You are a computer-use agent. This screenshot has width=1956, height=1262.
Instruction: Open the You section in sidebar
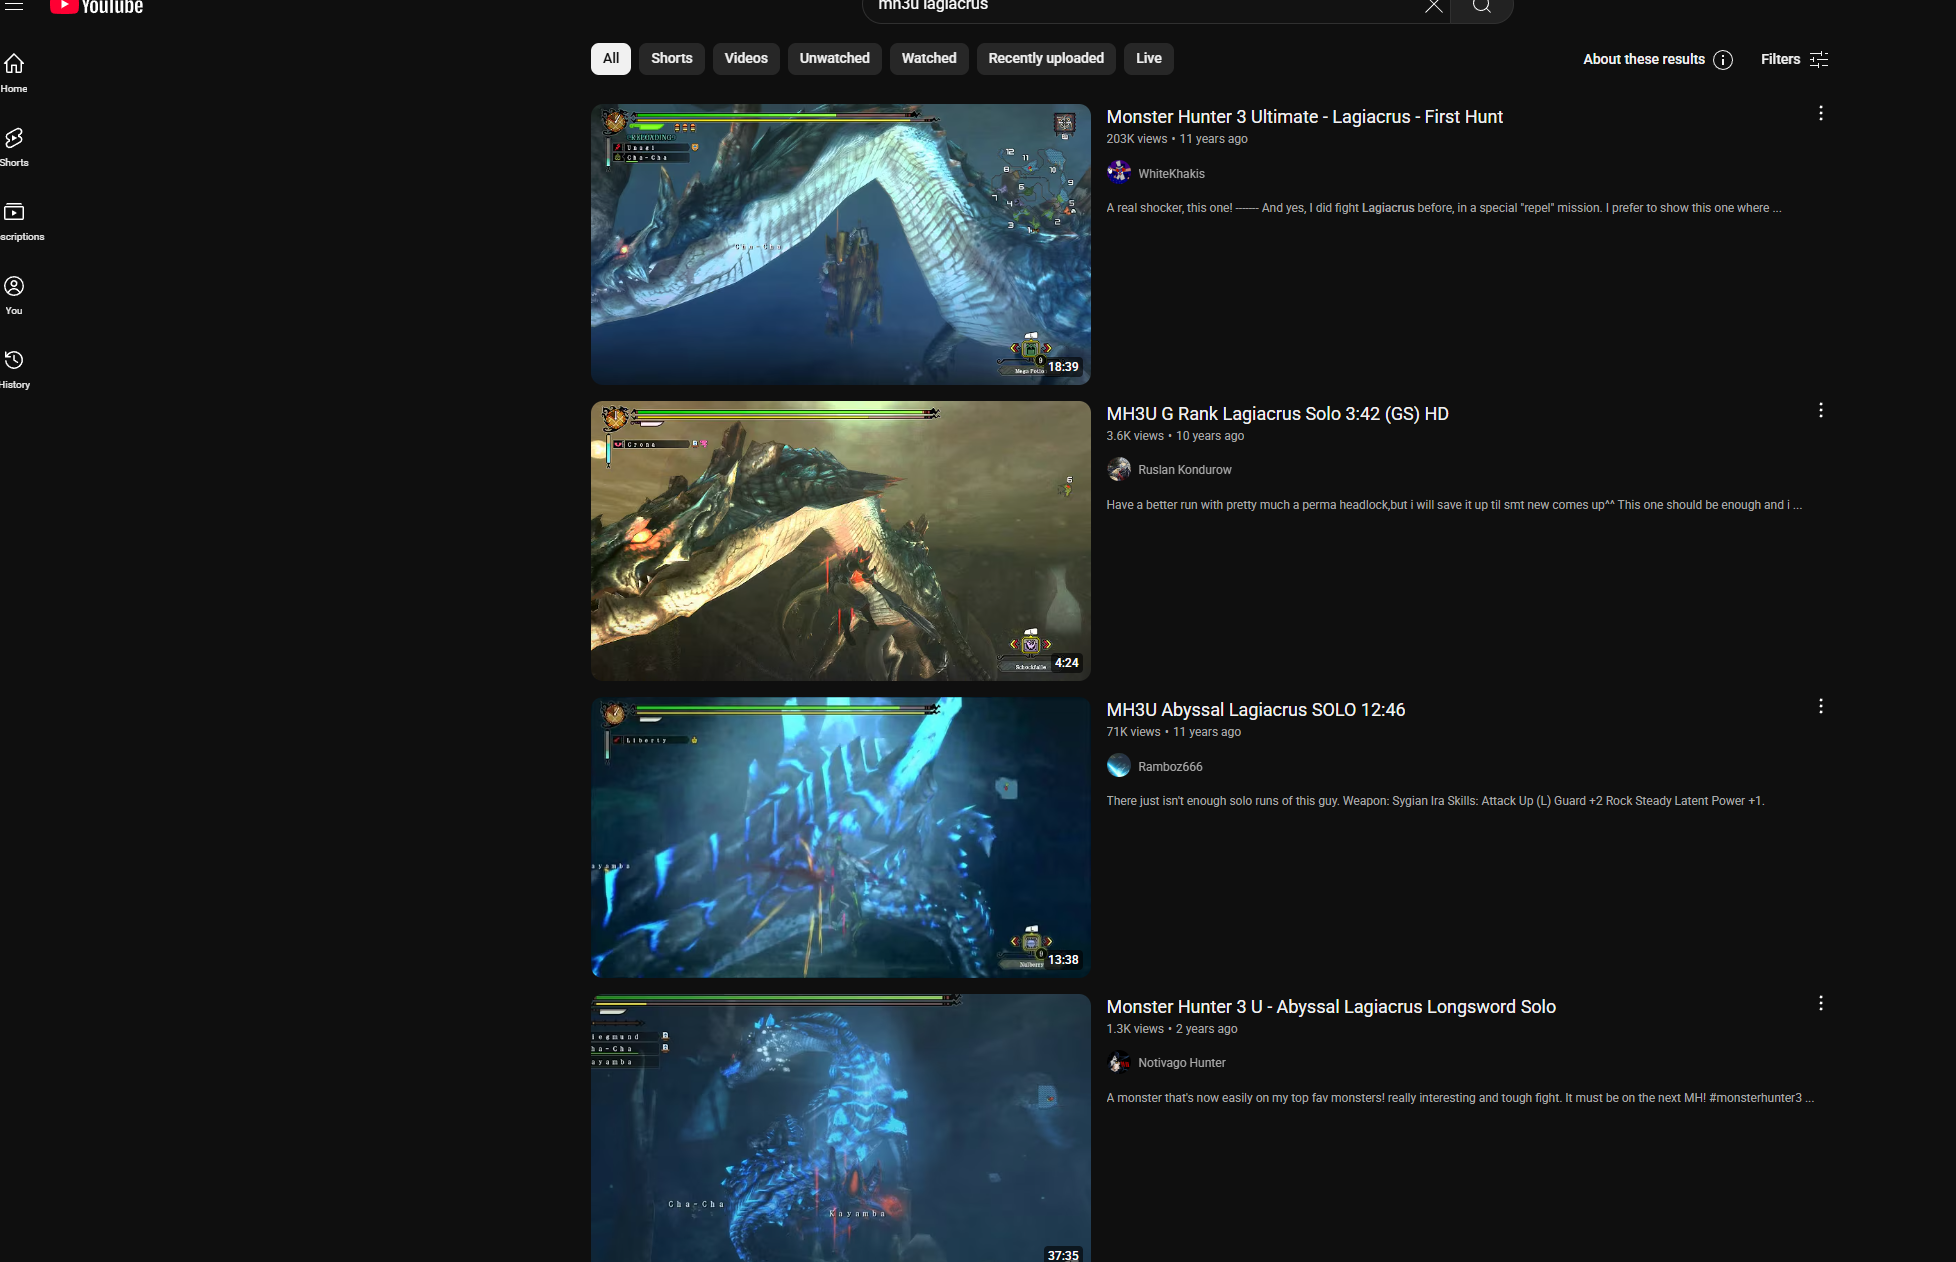[x=14, y=295]
